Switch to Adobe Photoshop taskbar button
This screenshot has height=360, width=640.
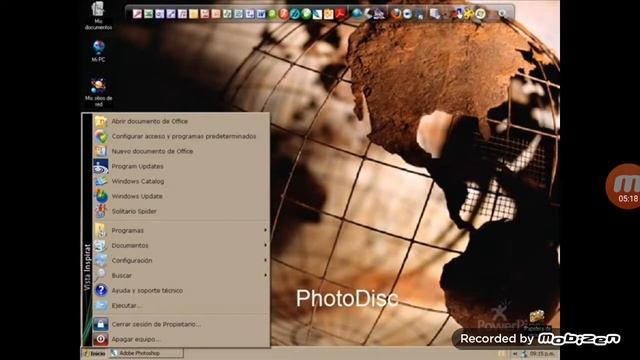(x=146, y=353)
